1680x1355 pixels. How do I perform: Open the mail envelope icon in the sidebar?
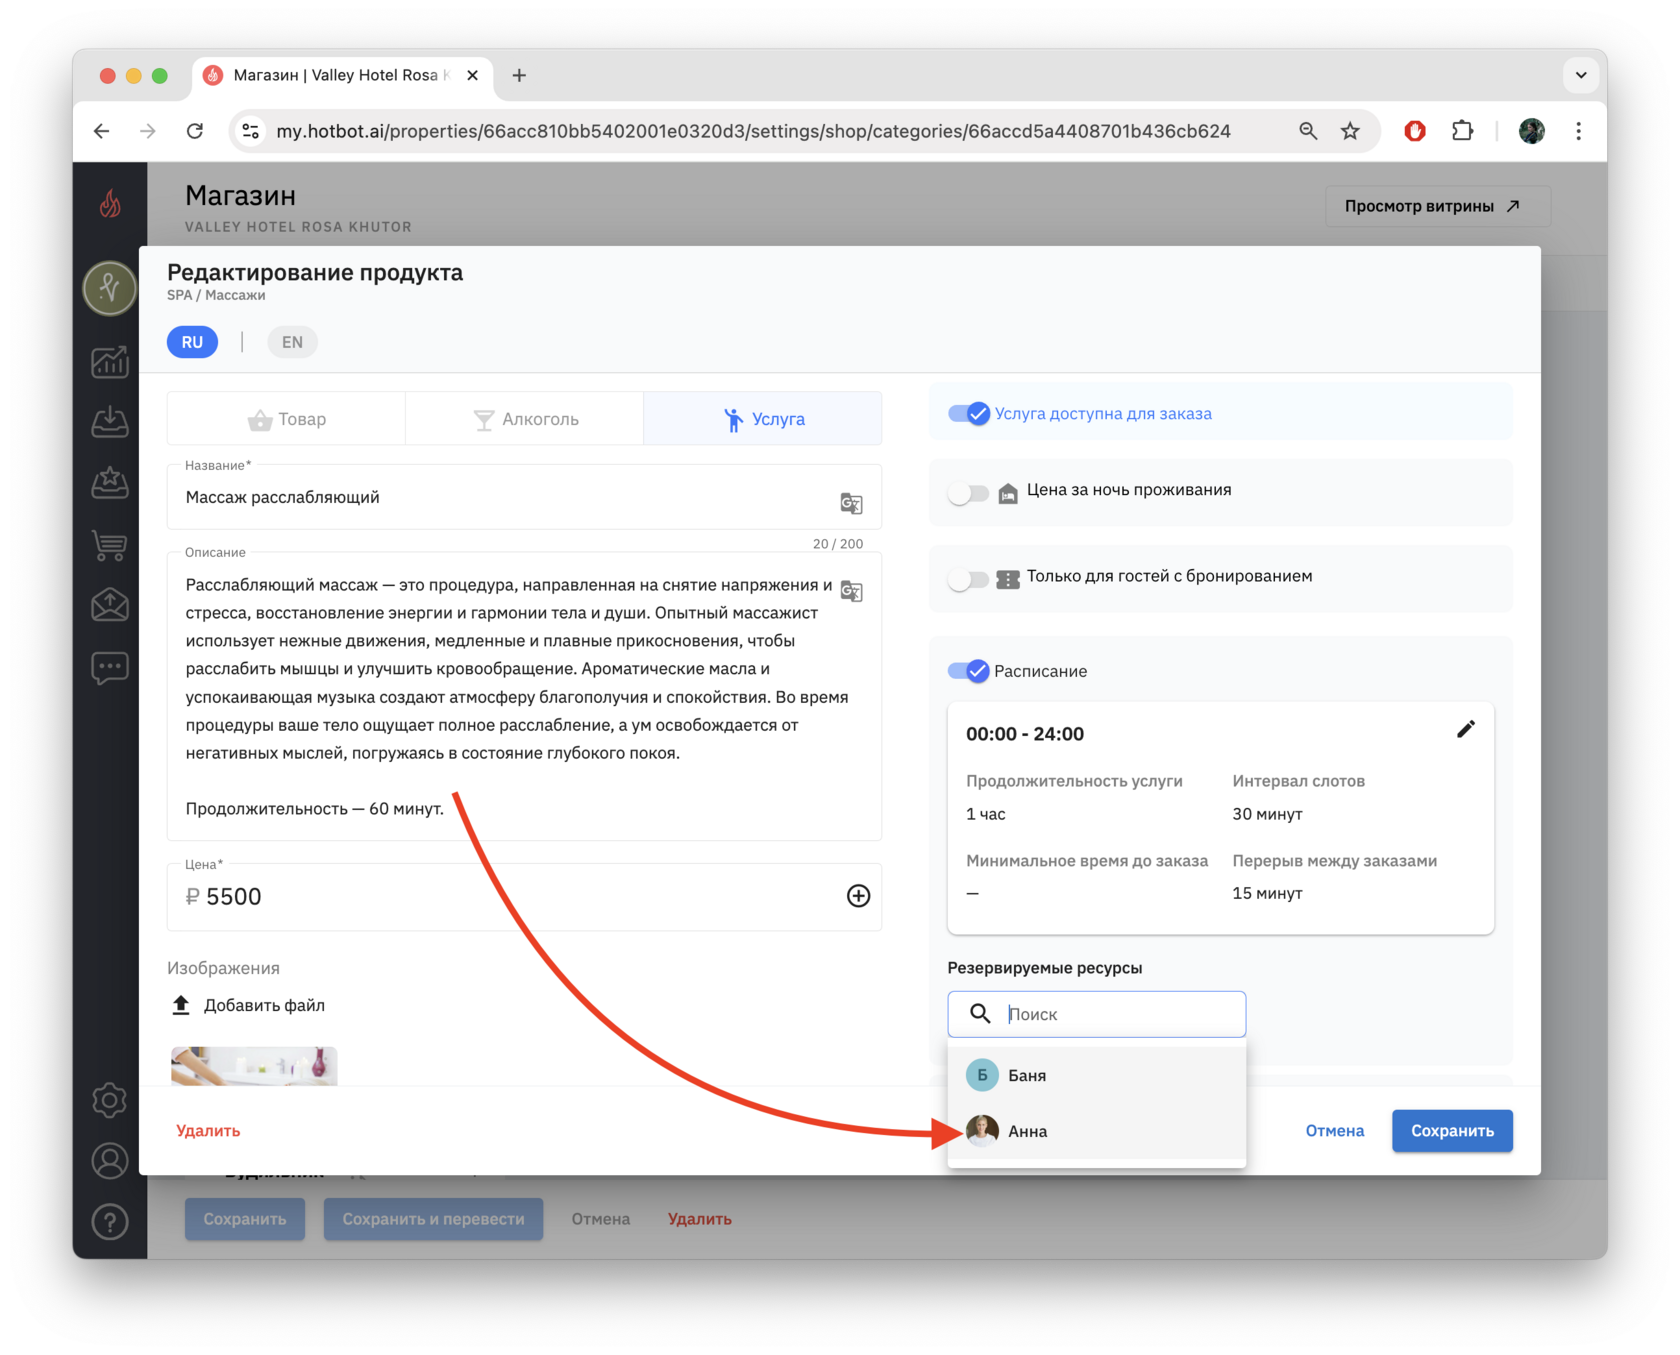pyautogui.click(x=110, y=606)
